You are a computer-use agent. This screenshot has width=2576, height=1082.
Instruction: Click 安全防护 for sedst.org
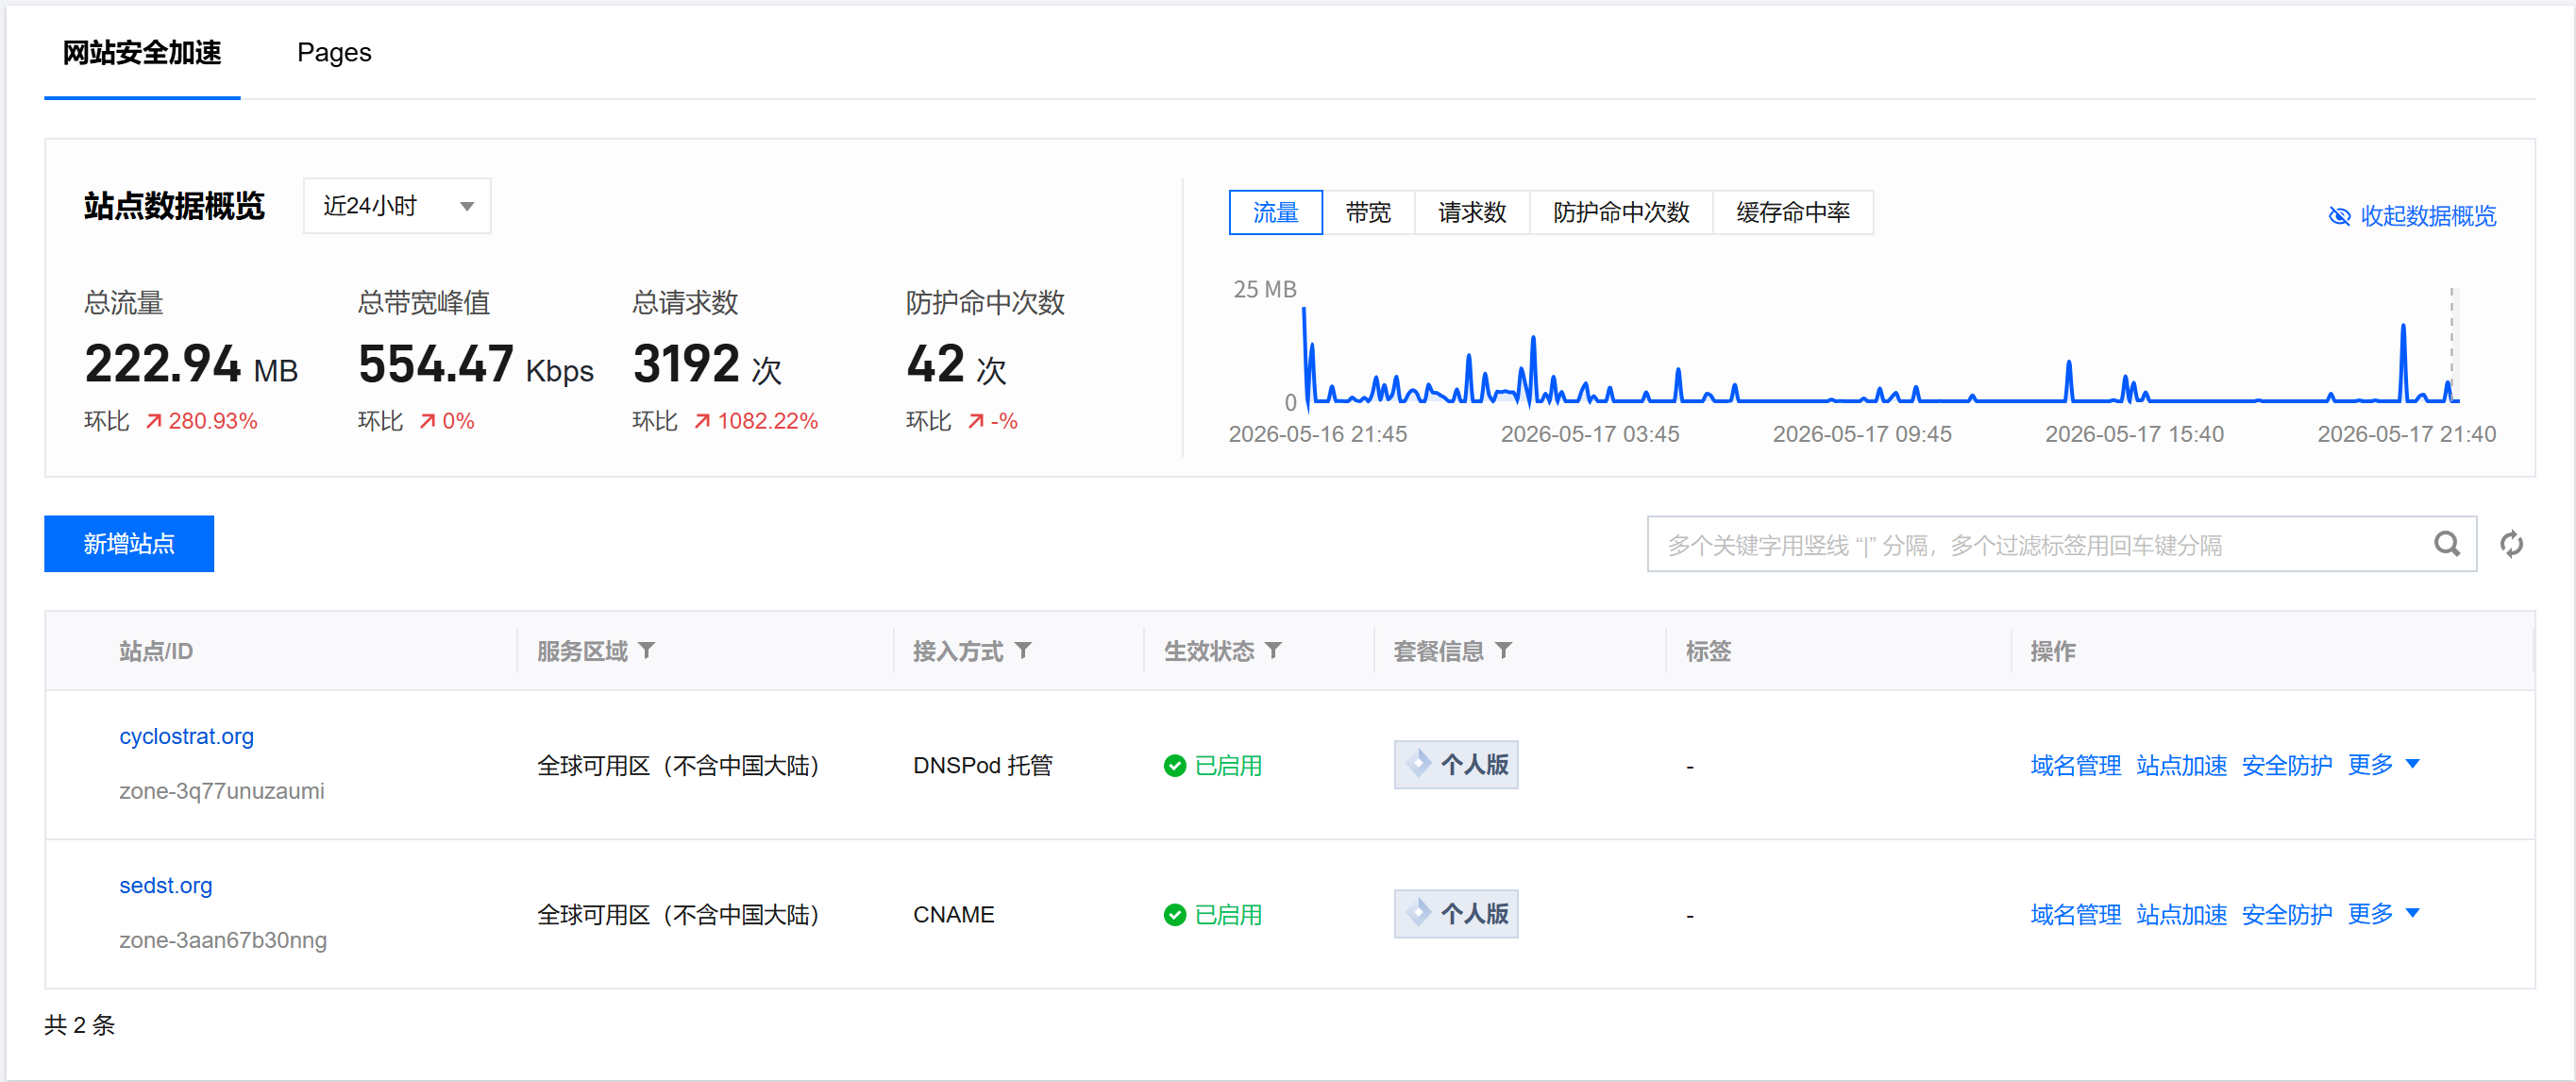2286,914
